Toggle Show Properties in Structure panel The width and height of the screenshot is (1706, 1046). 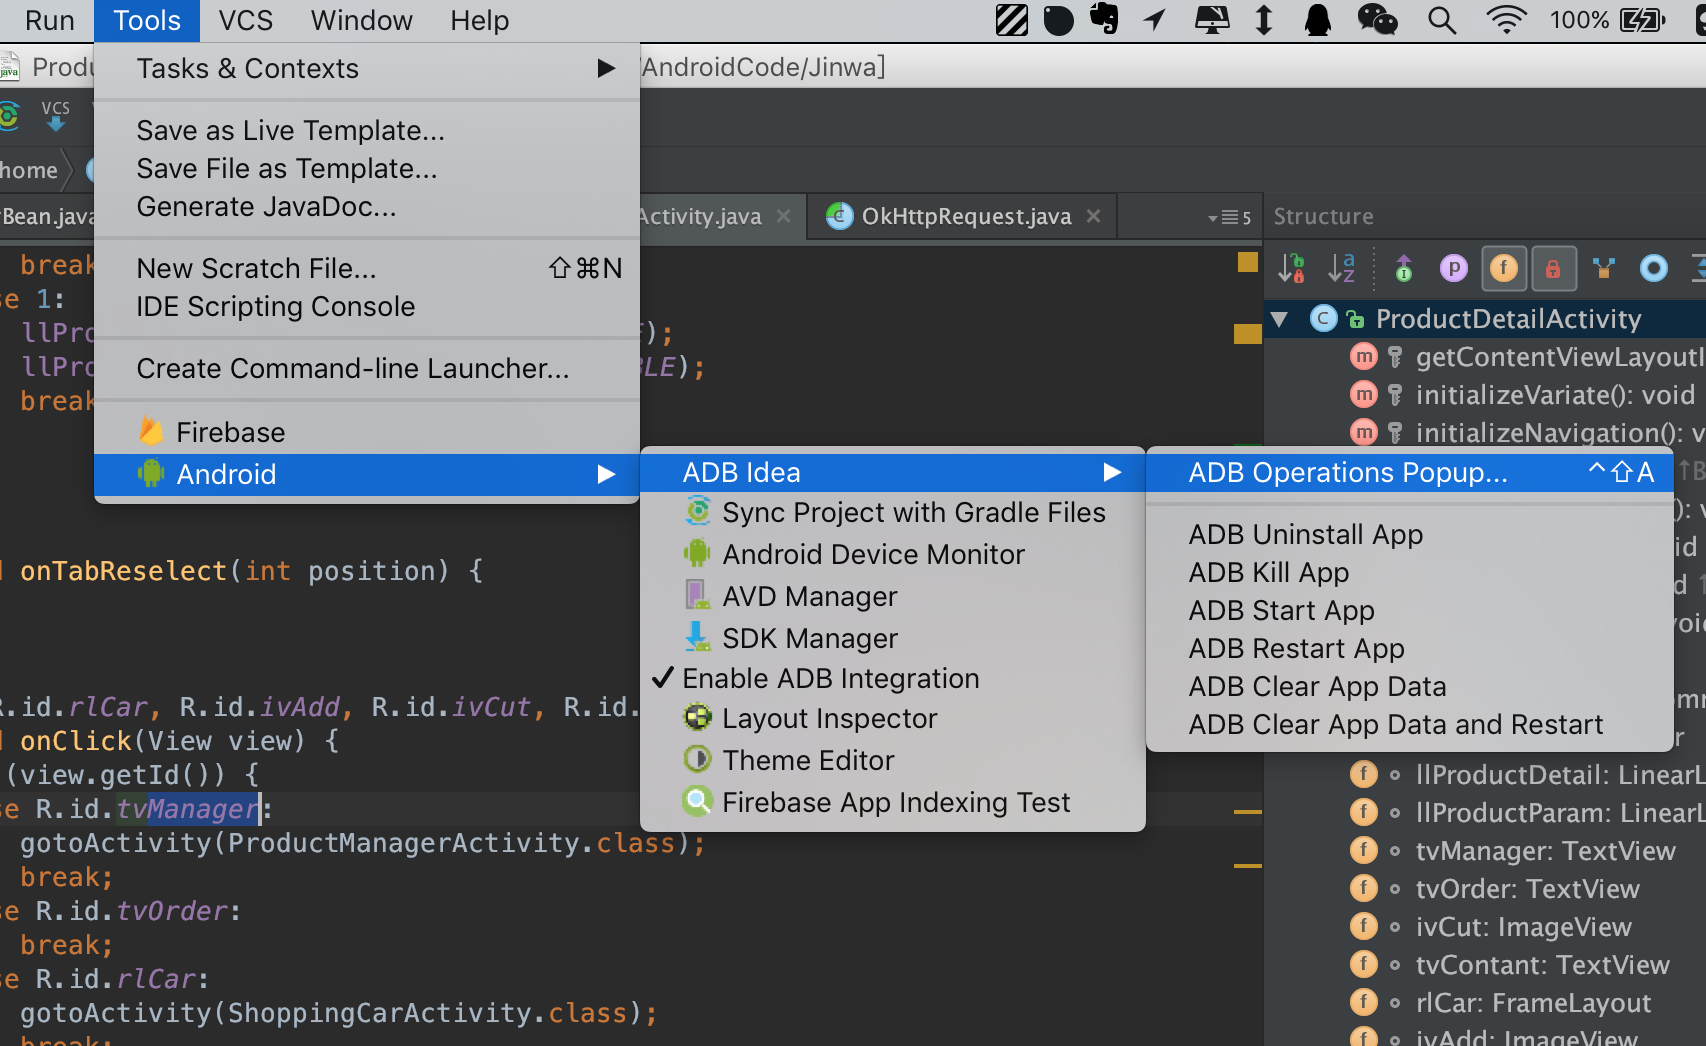(1453, 268)
